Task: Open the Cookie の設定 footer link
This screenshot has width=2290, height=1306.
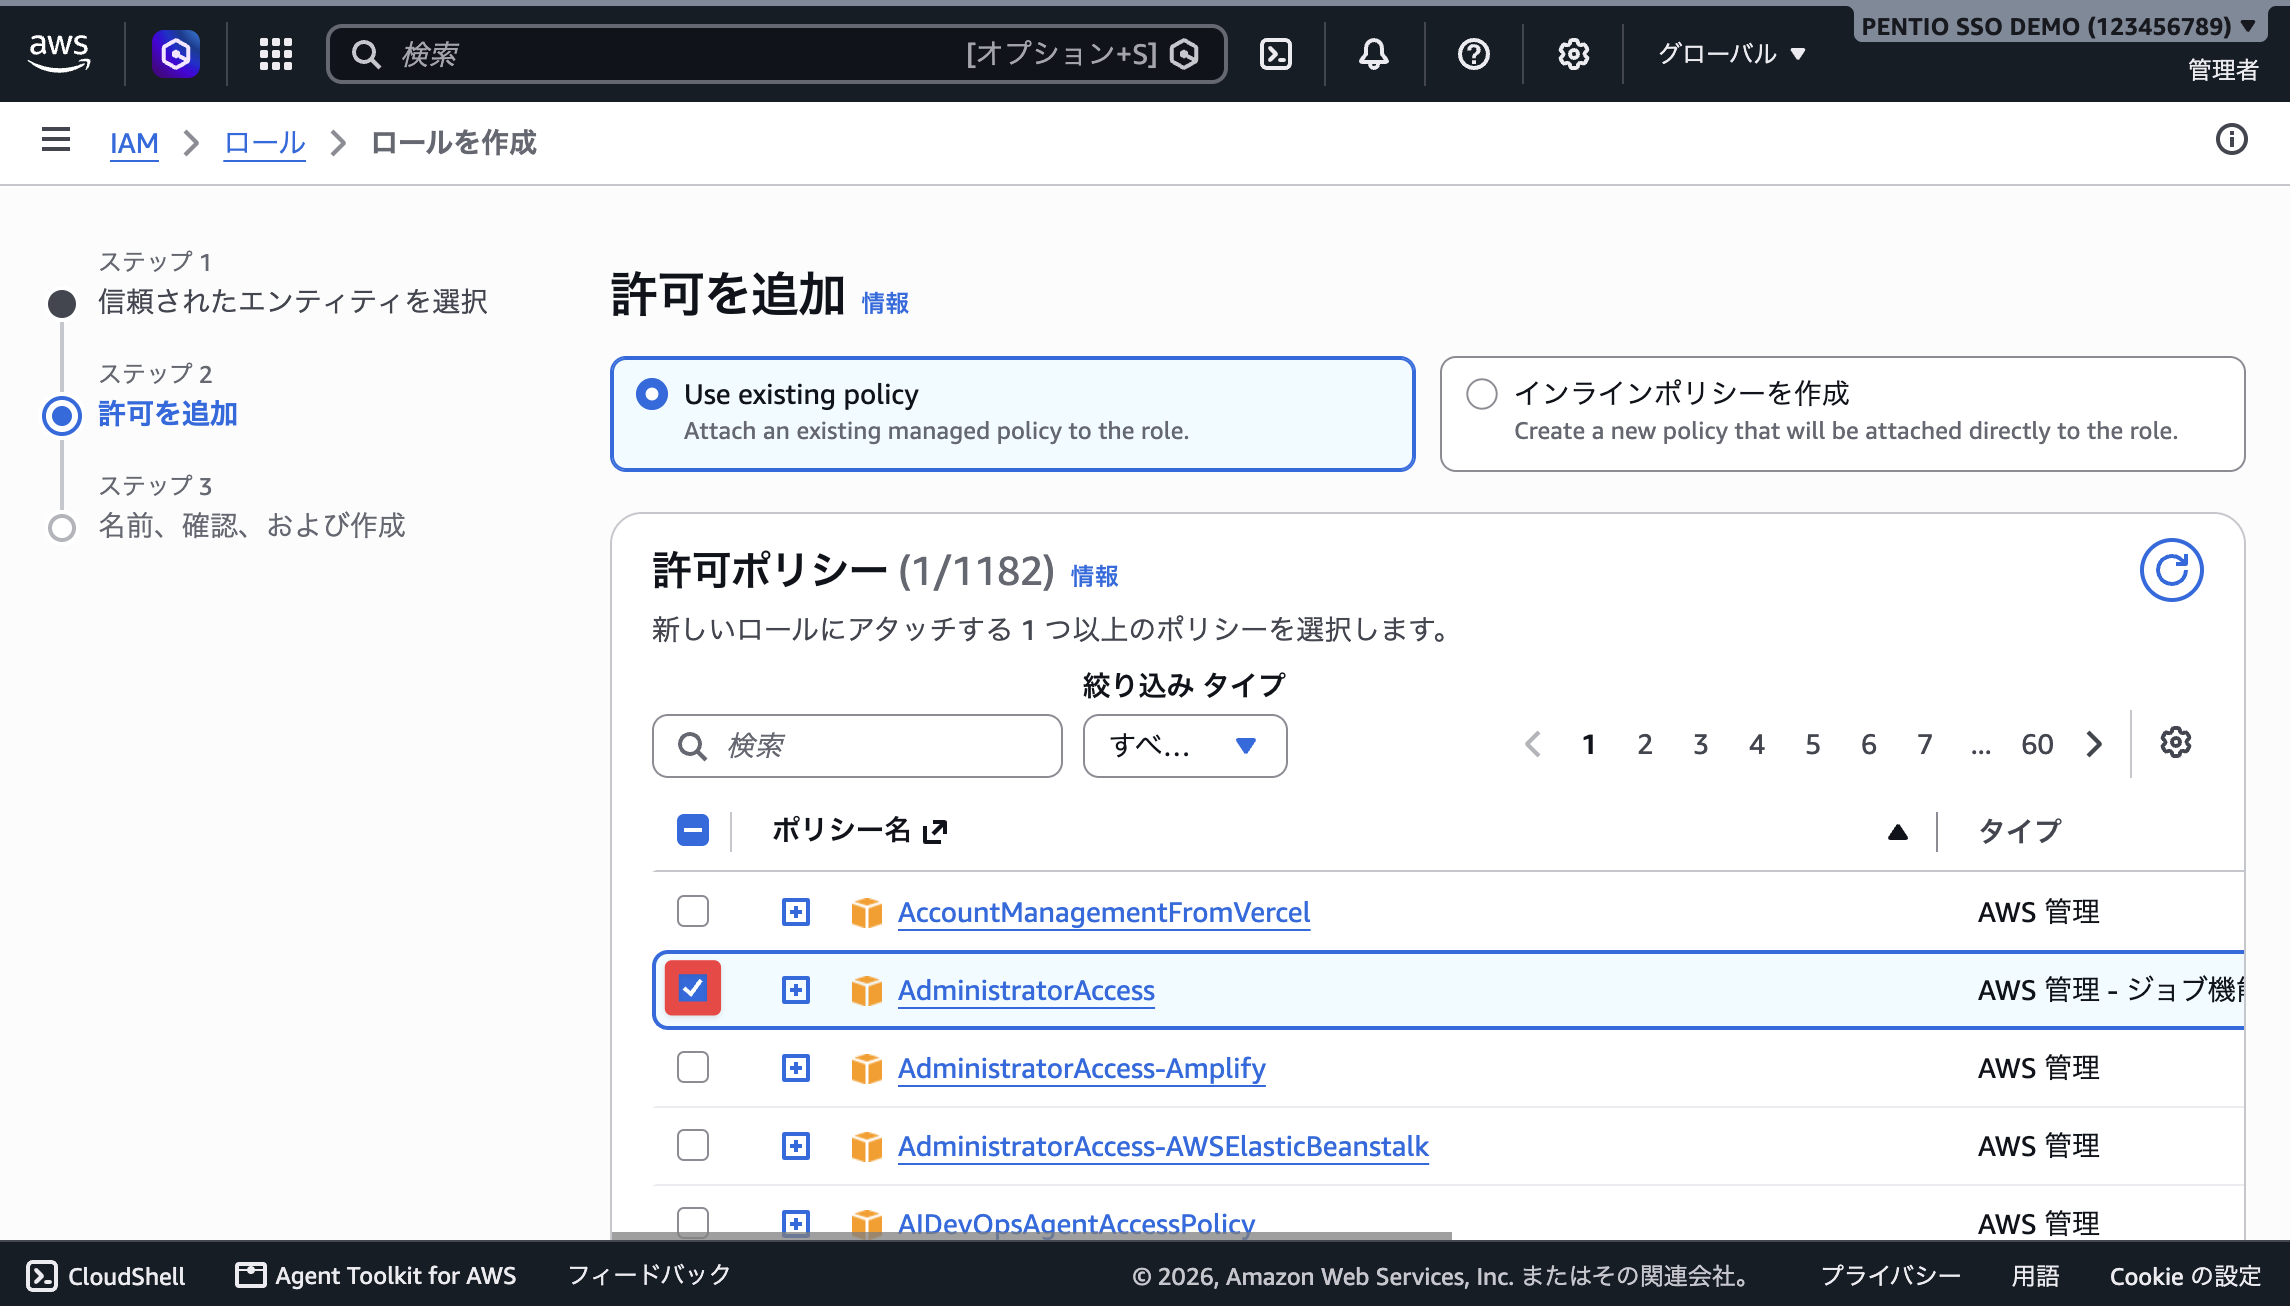Action: tap(2185, 1276)
